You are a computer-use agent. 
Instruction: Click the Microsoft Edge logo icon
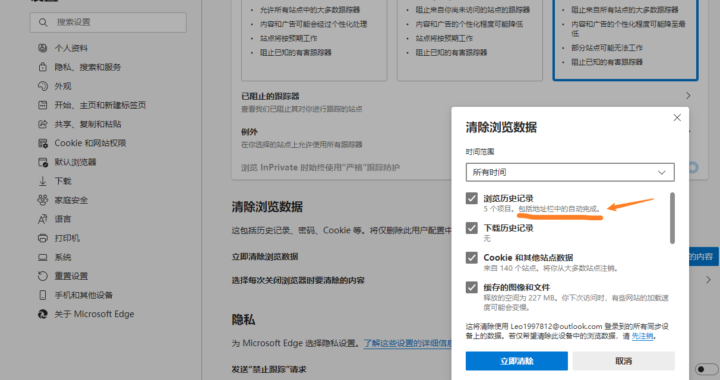click(43, 314)
